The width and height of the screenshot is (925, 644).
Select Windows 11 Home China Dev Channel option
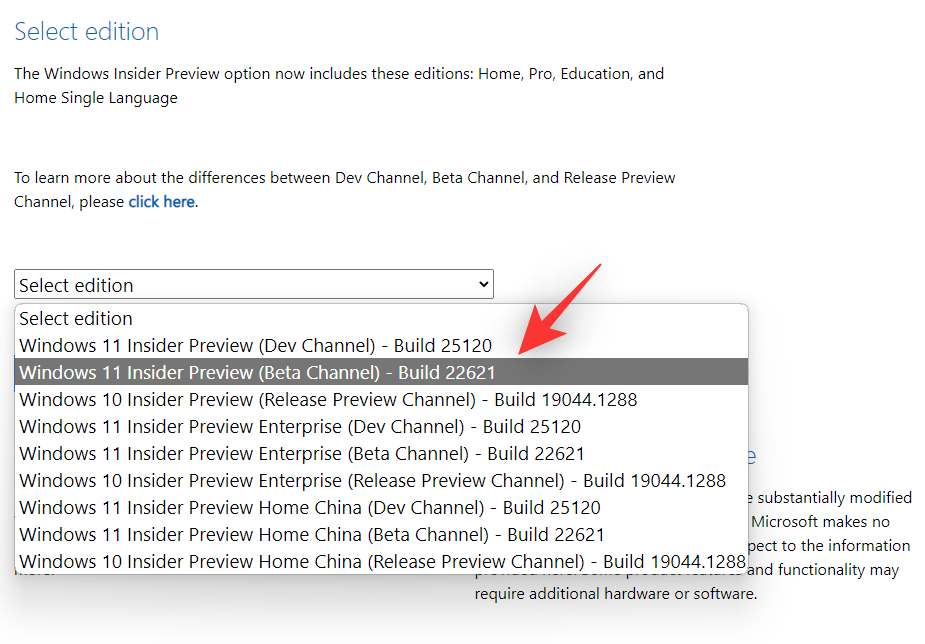[310, 508]
